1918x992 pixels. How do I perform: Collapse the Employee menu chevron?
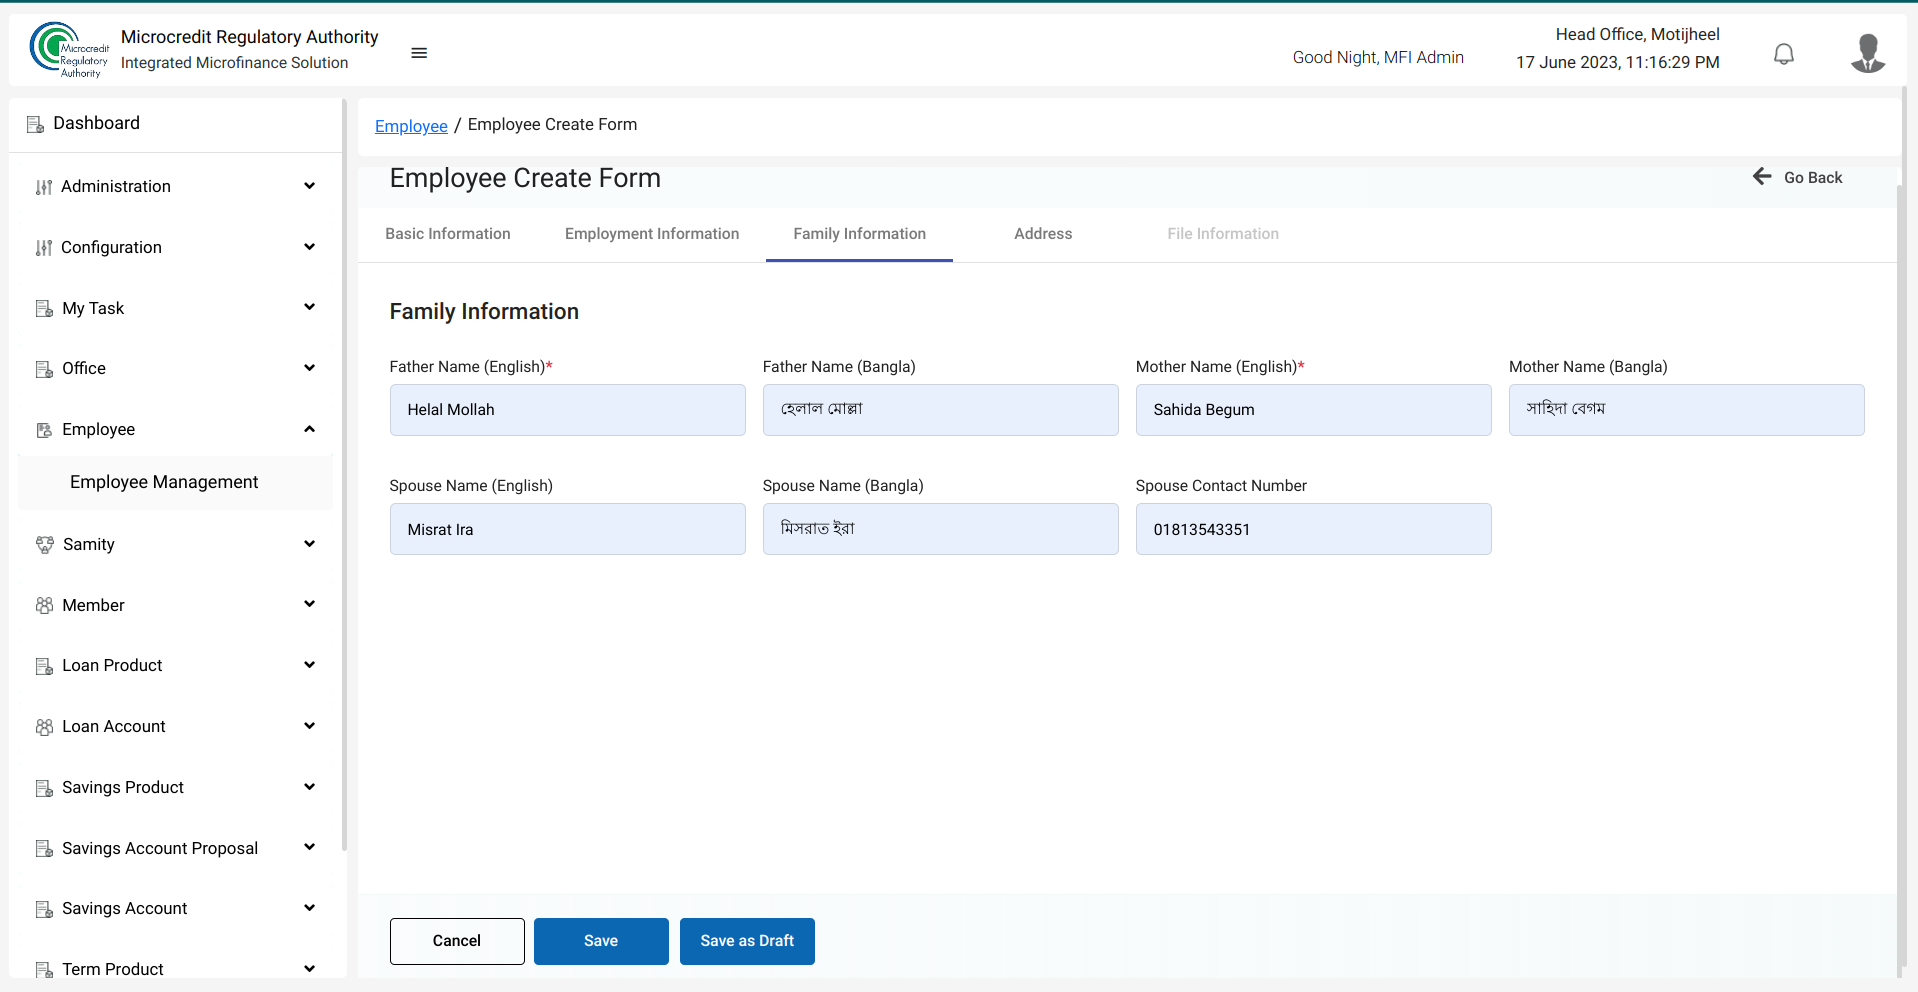coord(310,429)
